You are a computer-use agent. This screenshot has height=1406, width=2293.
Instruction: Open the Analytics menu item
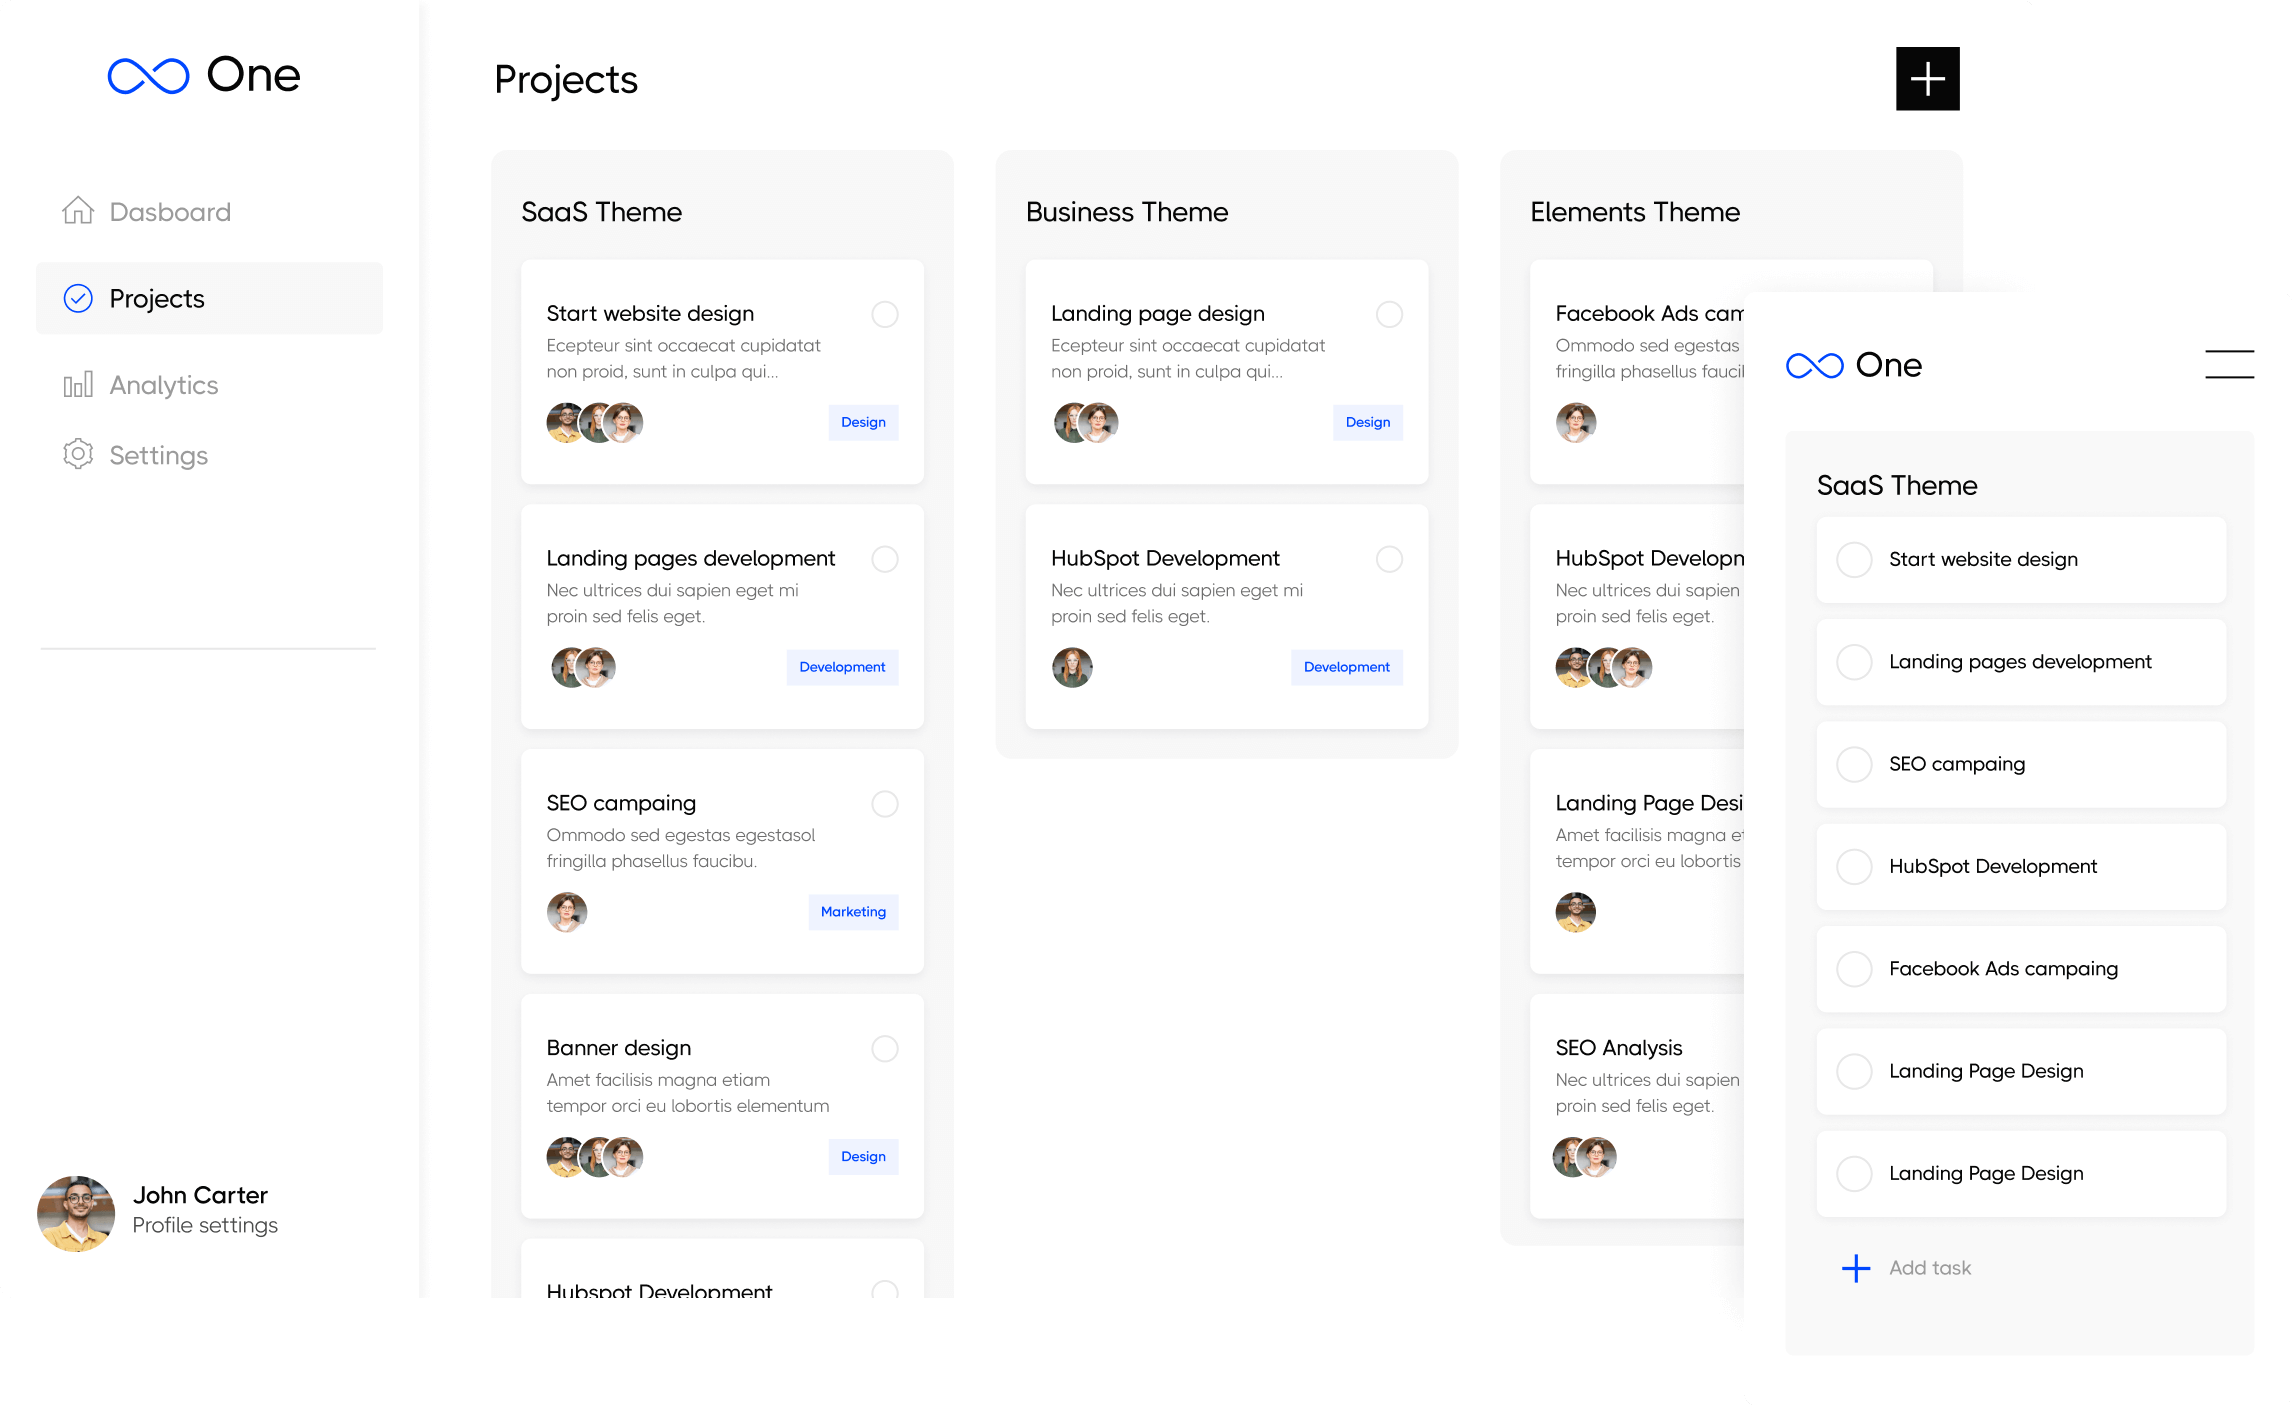[x=163, y=385]
